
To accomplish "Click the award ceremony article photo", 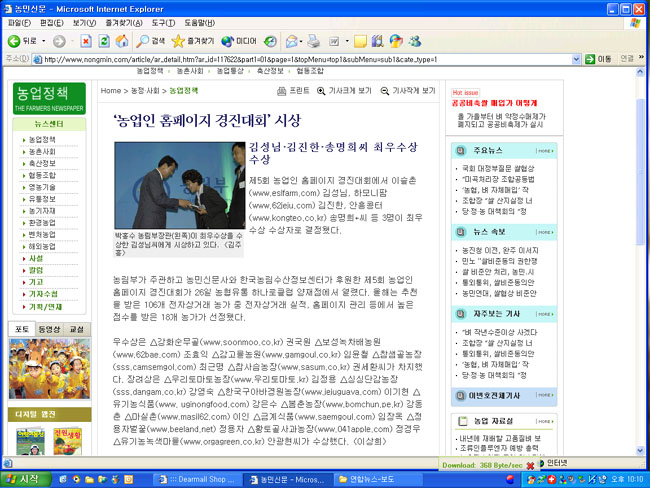I will pyautogui.click(x=179, y=185).
